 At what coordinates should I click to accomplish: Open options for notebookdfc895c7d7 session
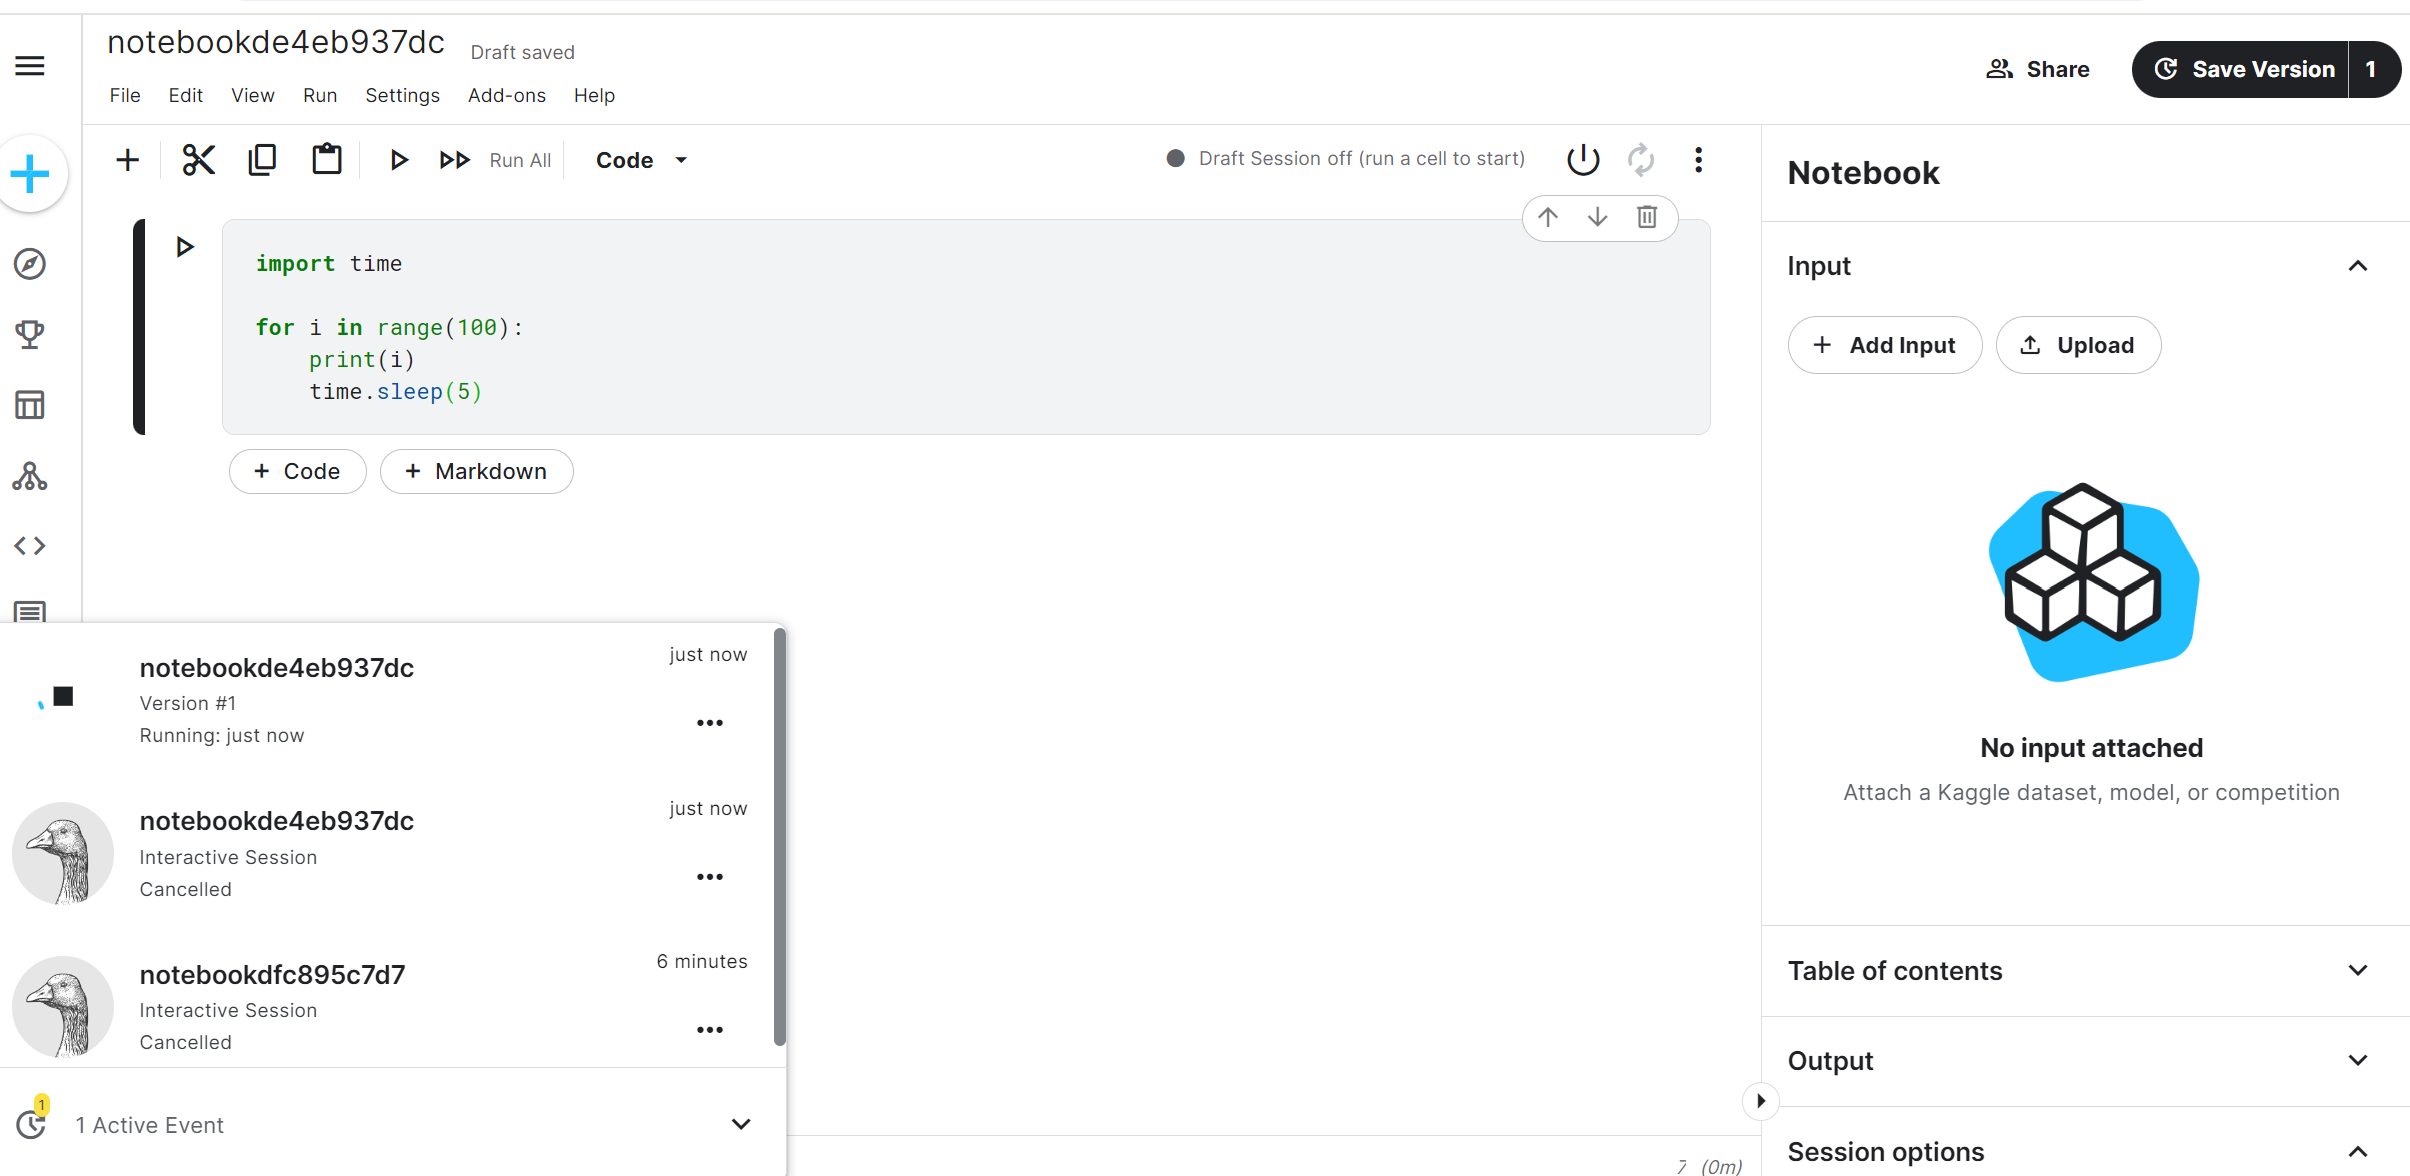click(x=709, y=1030)
